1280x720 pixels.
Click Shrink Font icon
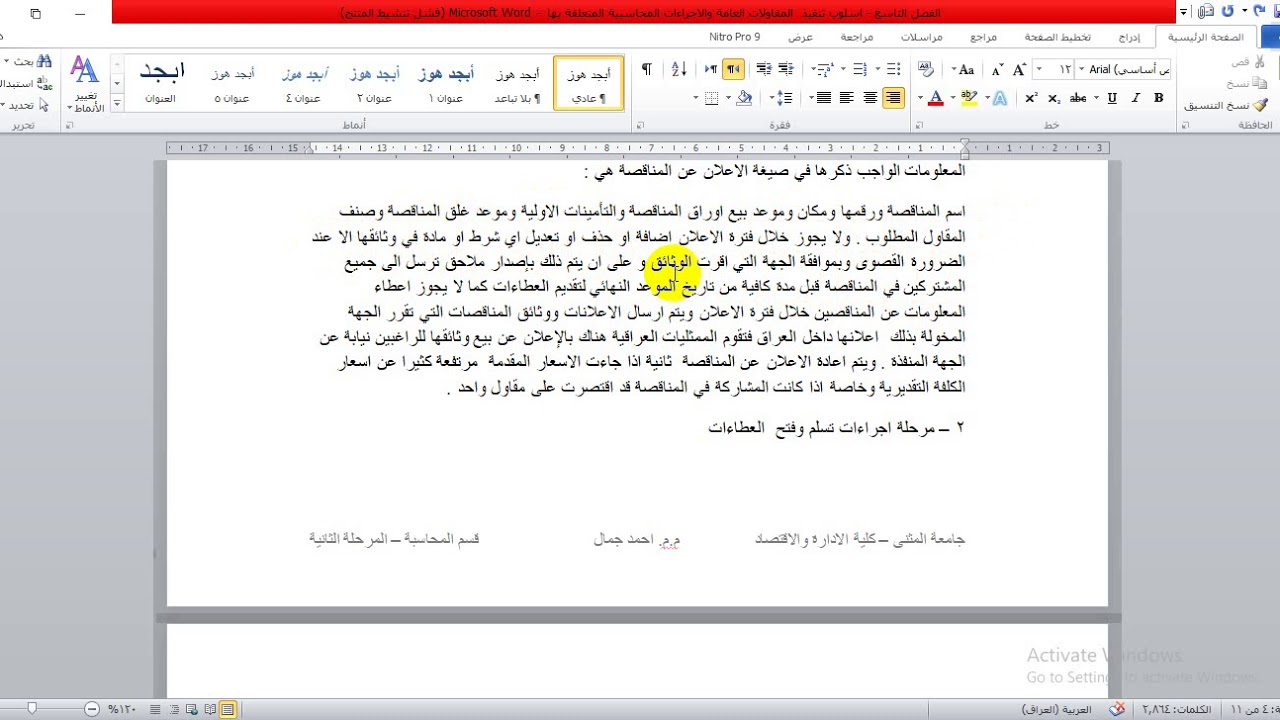coord(997,69)
